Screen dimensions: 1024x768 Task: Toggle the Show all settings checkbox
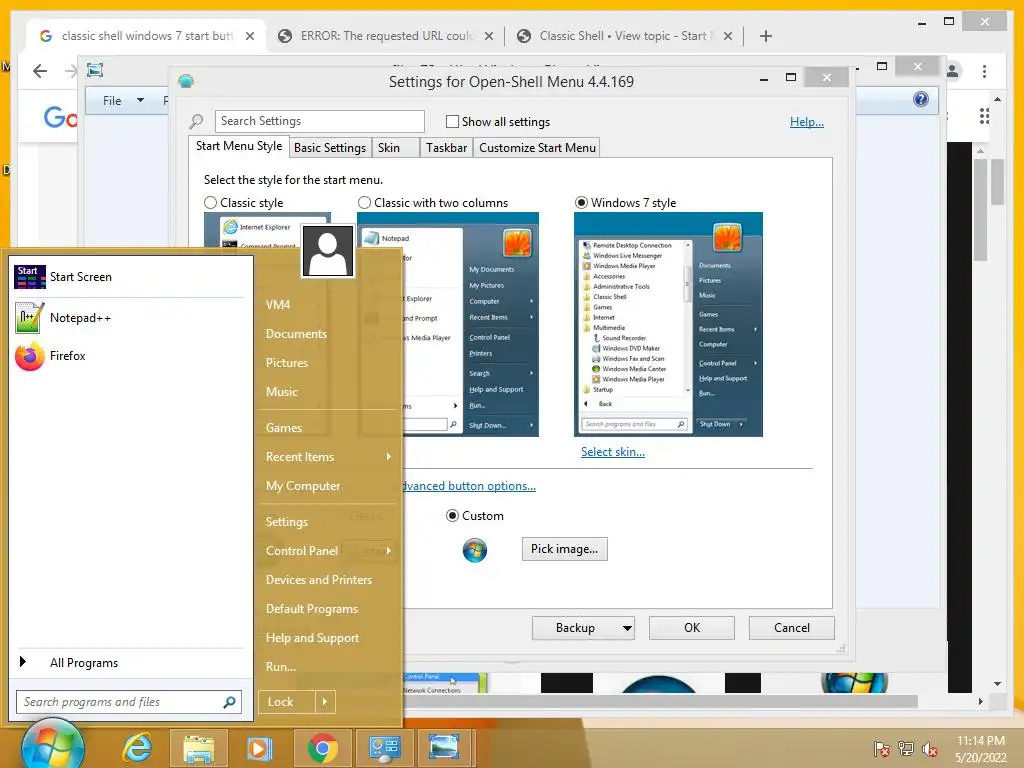[x=452, y=121]
